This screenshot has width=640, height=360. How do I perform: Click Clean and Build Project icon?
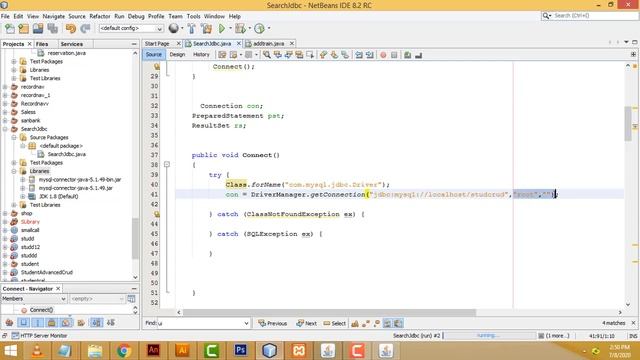point(206,28)
